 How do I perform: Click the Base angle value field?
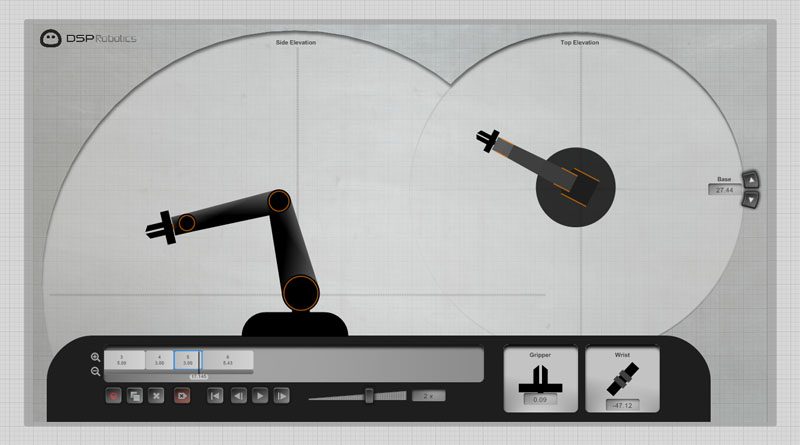click(724, 189)
